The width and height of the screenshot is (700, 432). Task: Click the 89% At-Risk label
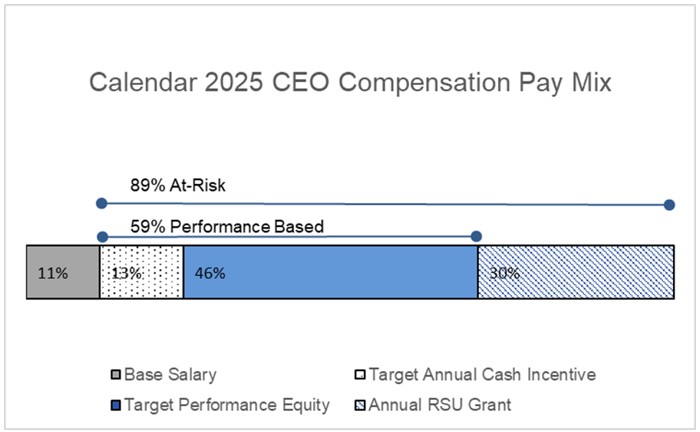178,185
